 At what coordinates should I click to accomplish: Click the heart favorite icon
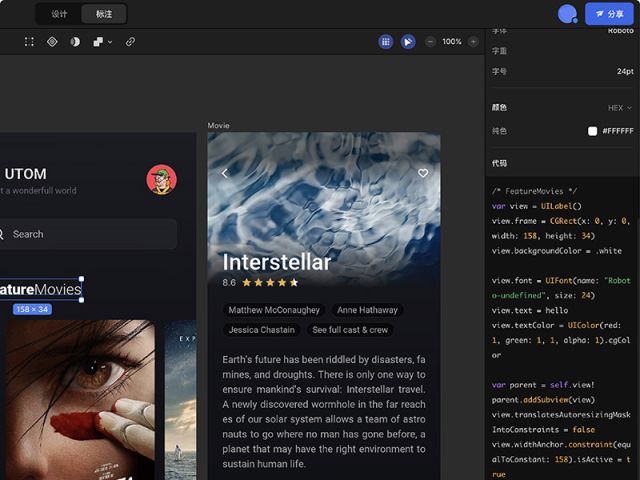click(x=423, y=173)
